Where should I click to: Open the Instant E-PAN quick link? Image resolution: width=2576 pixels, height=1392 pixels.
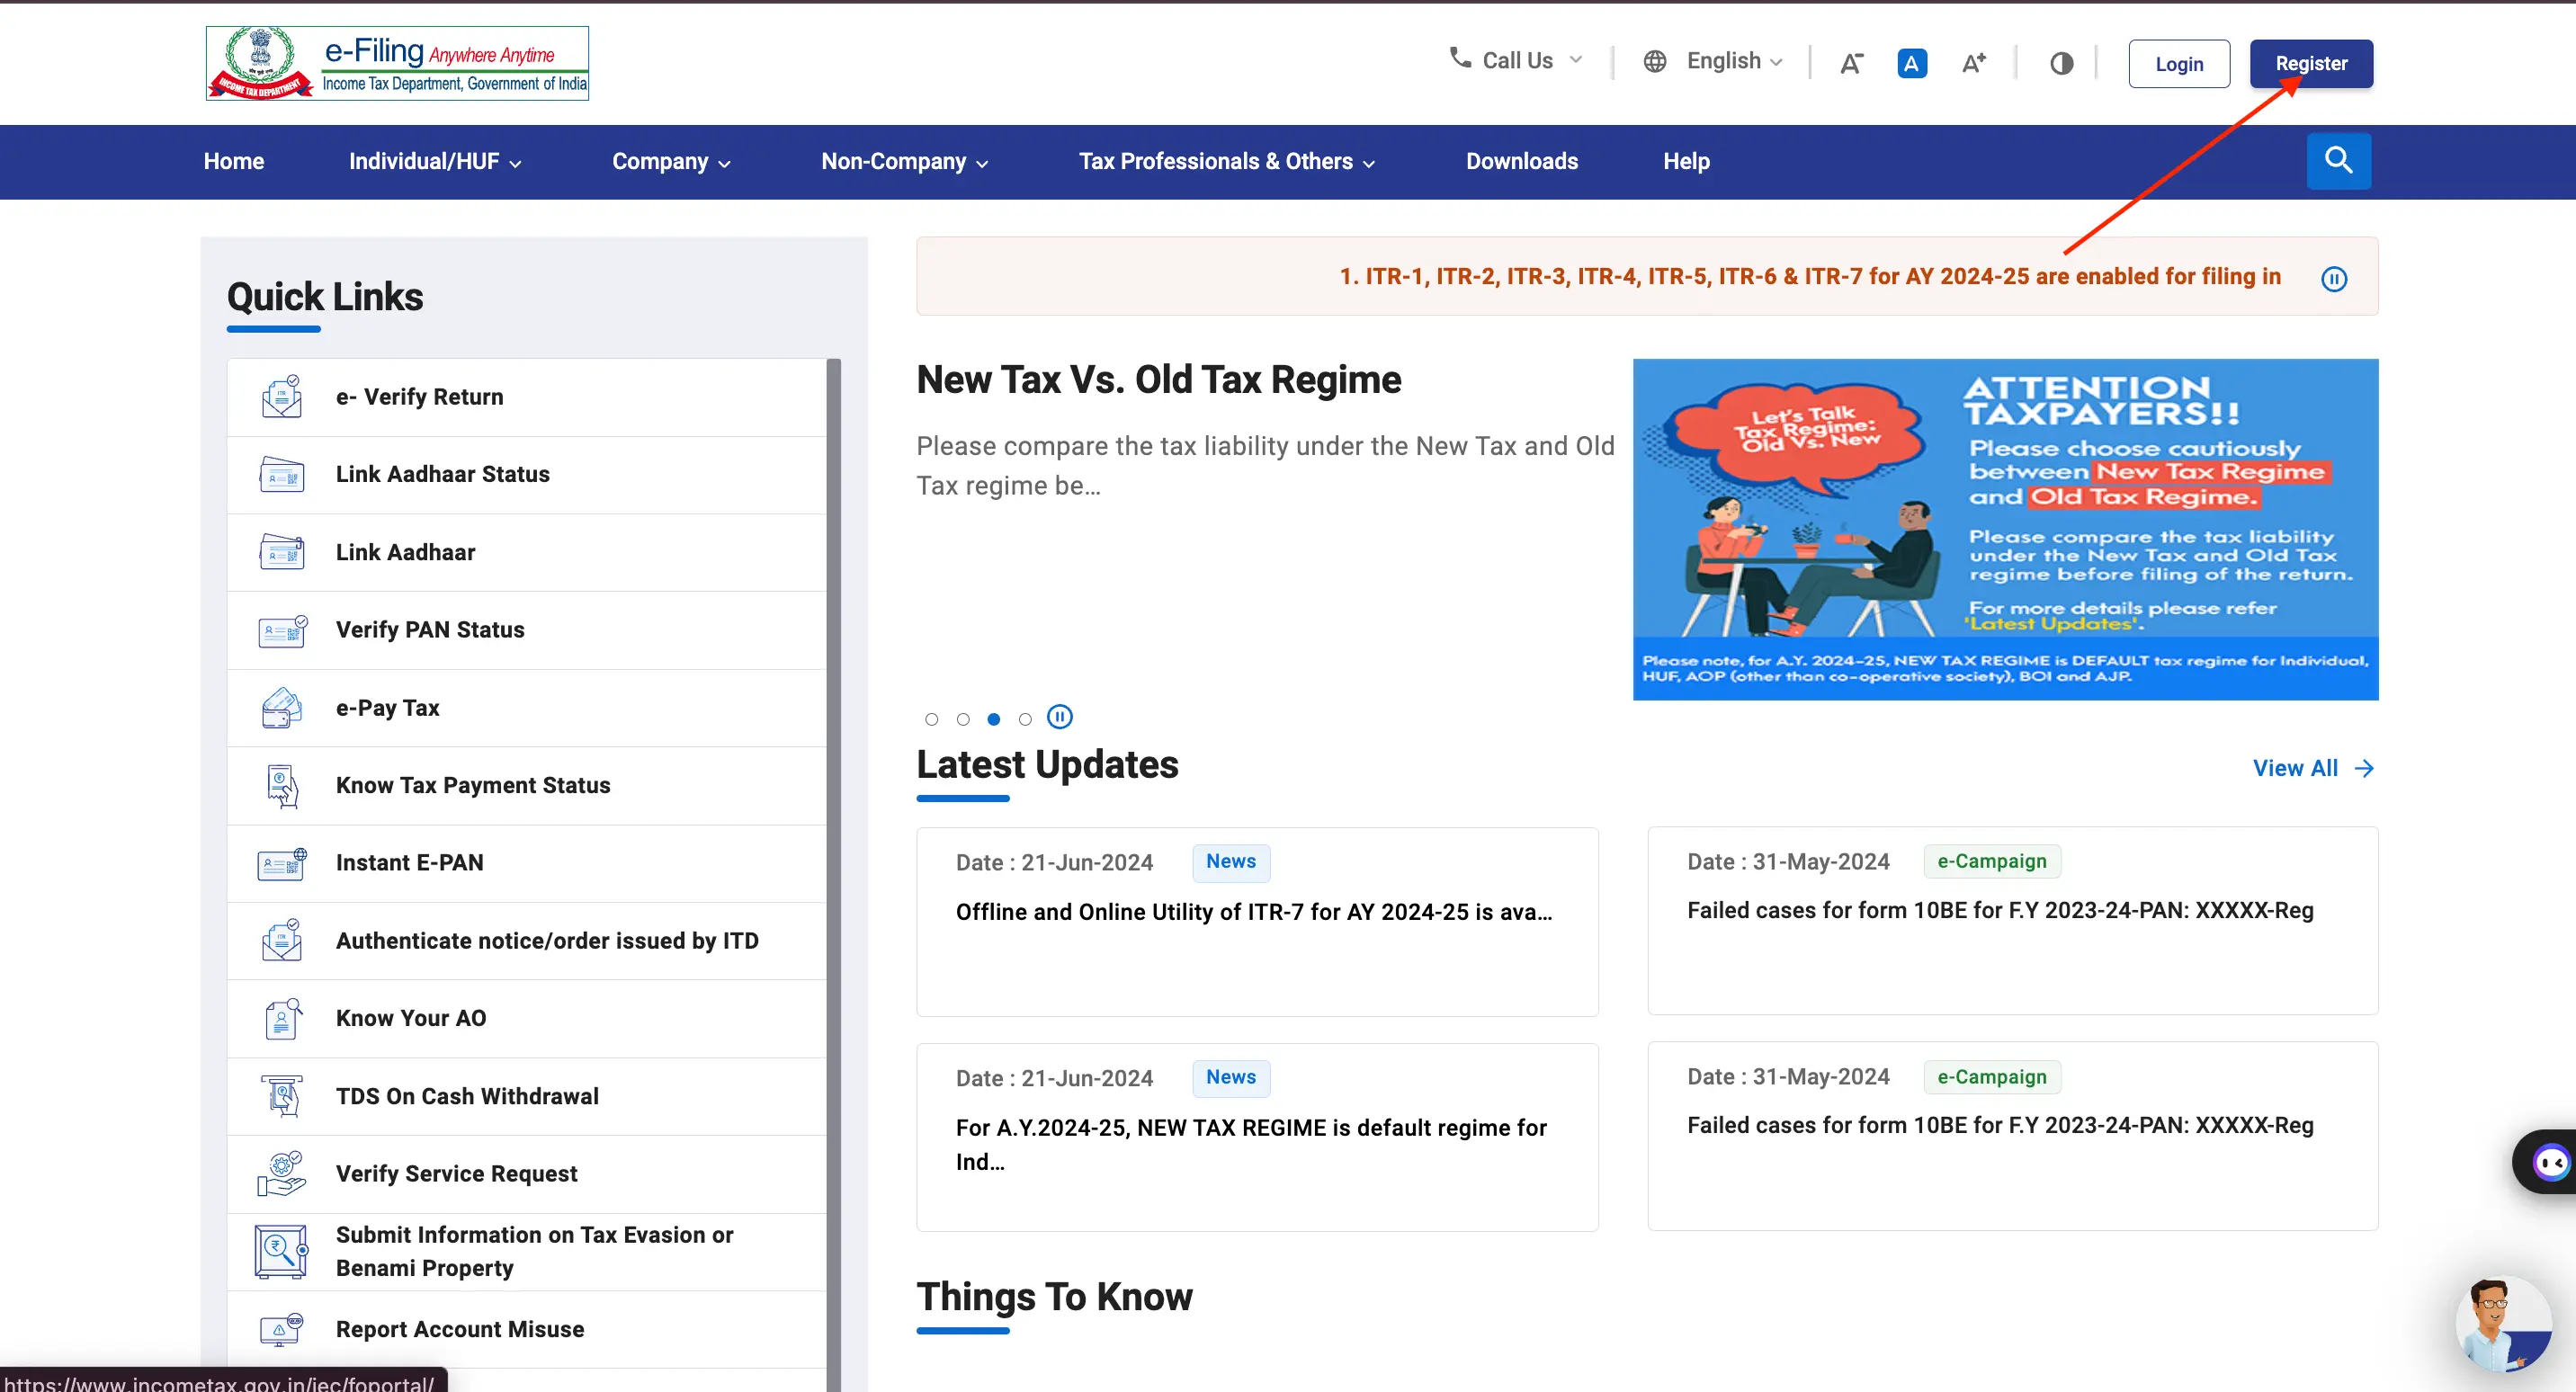527,863
